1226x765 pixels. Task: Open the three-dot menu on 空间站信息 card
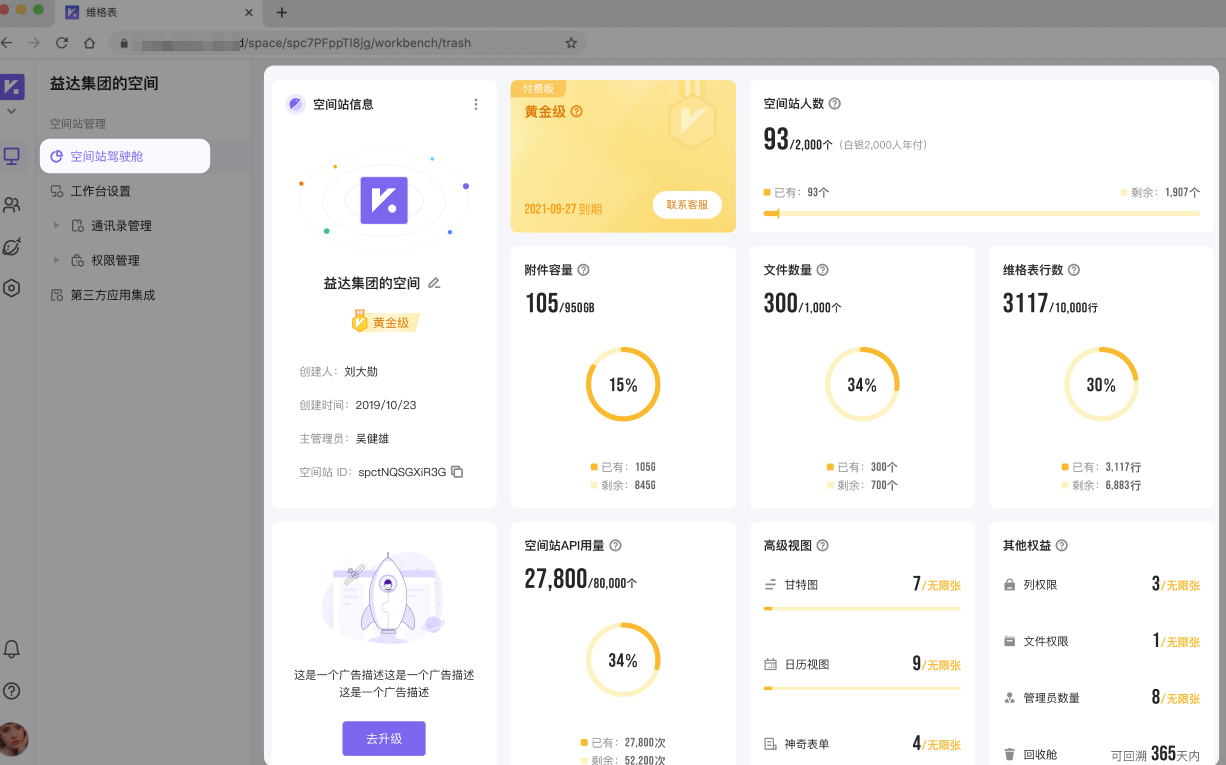(x=476, y=104)
